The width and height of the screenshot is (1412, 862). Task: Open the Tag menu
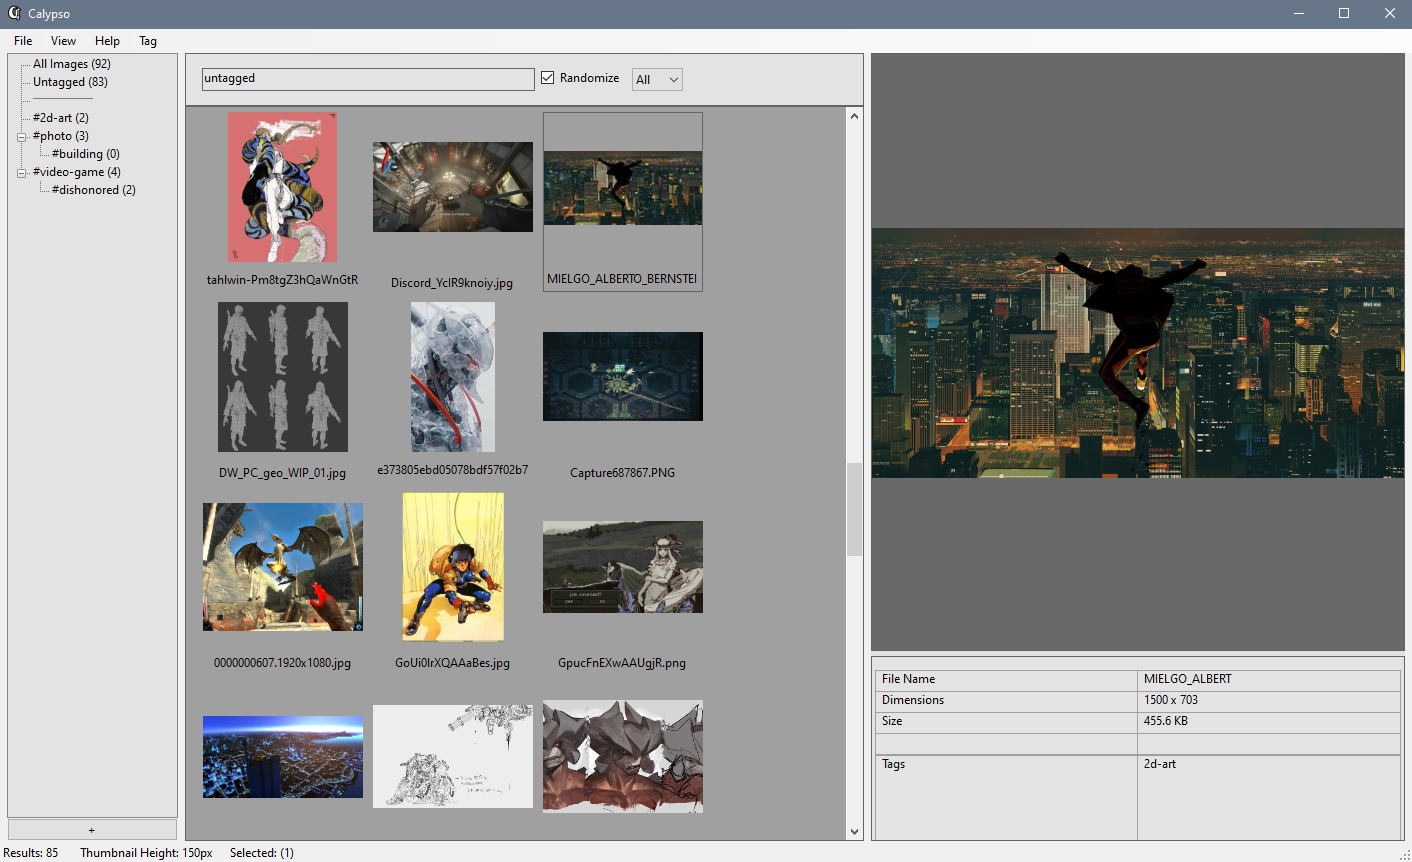pos(147,41)
